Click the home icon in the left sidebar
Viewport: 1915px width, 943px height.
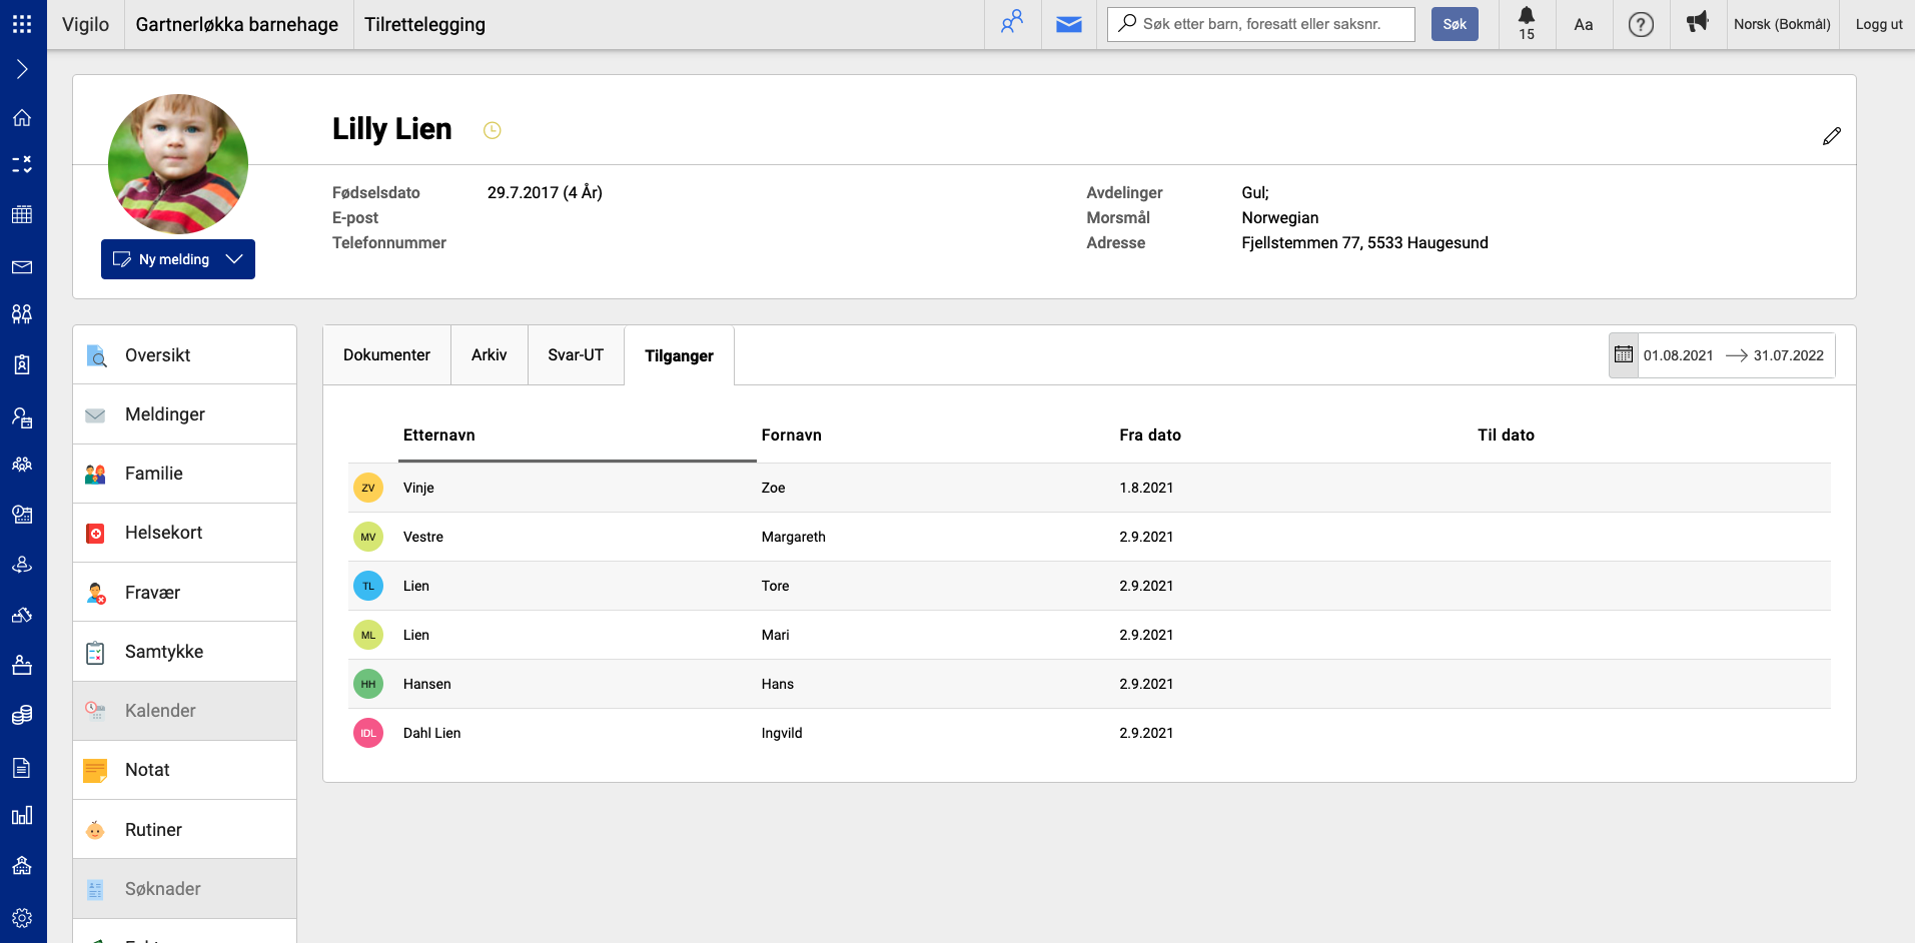(x=22, y=118)
